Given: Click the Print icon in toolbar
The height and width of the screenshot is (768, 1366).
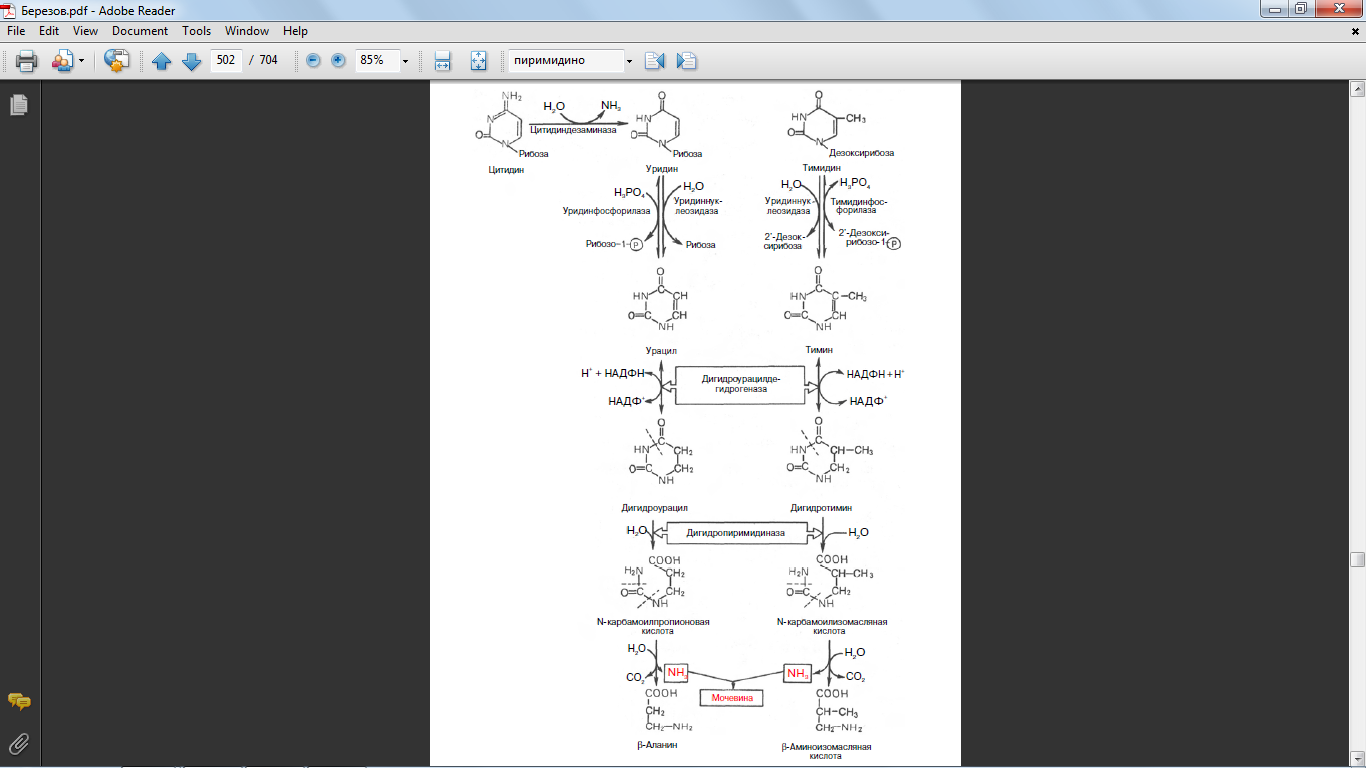Looking at the screenshot, I should coord(26,61).
